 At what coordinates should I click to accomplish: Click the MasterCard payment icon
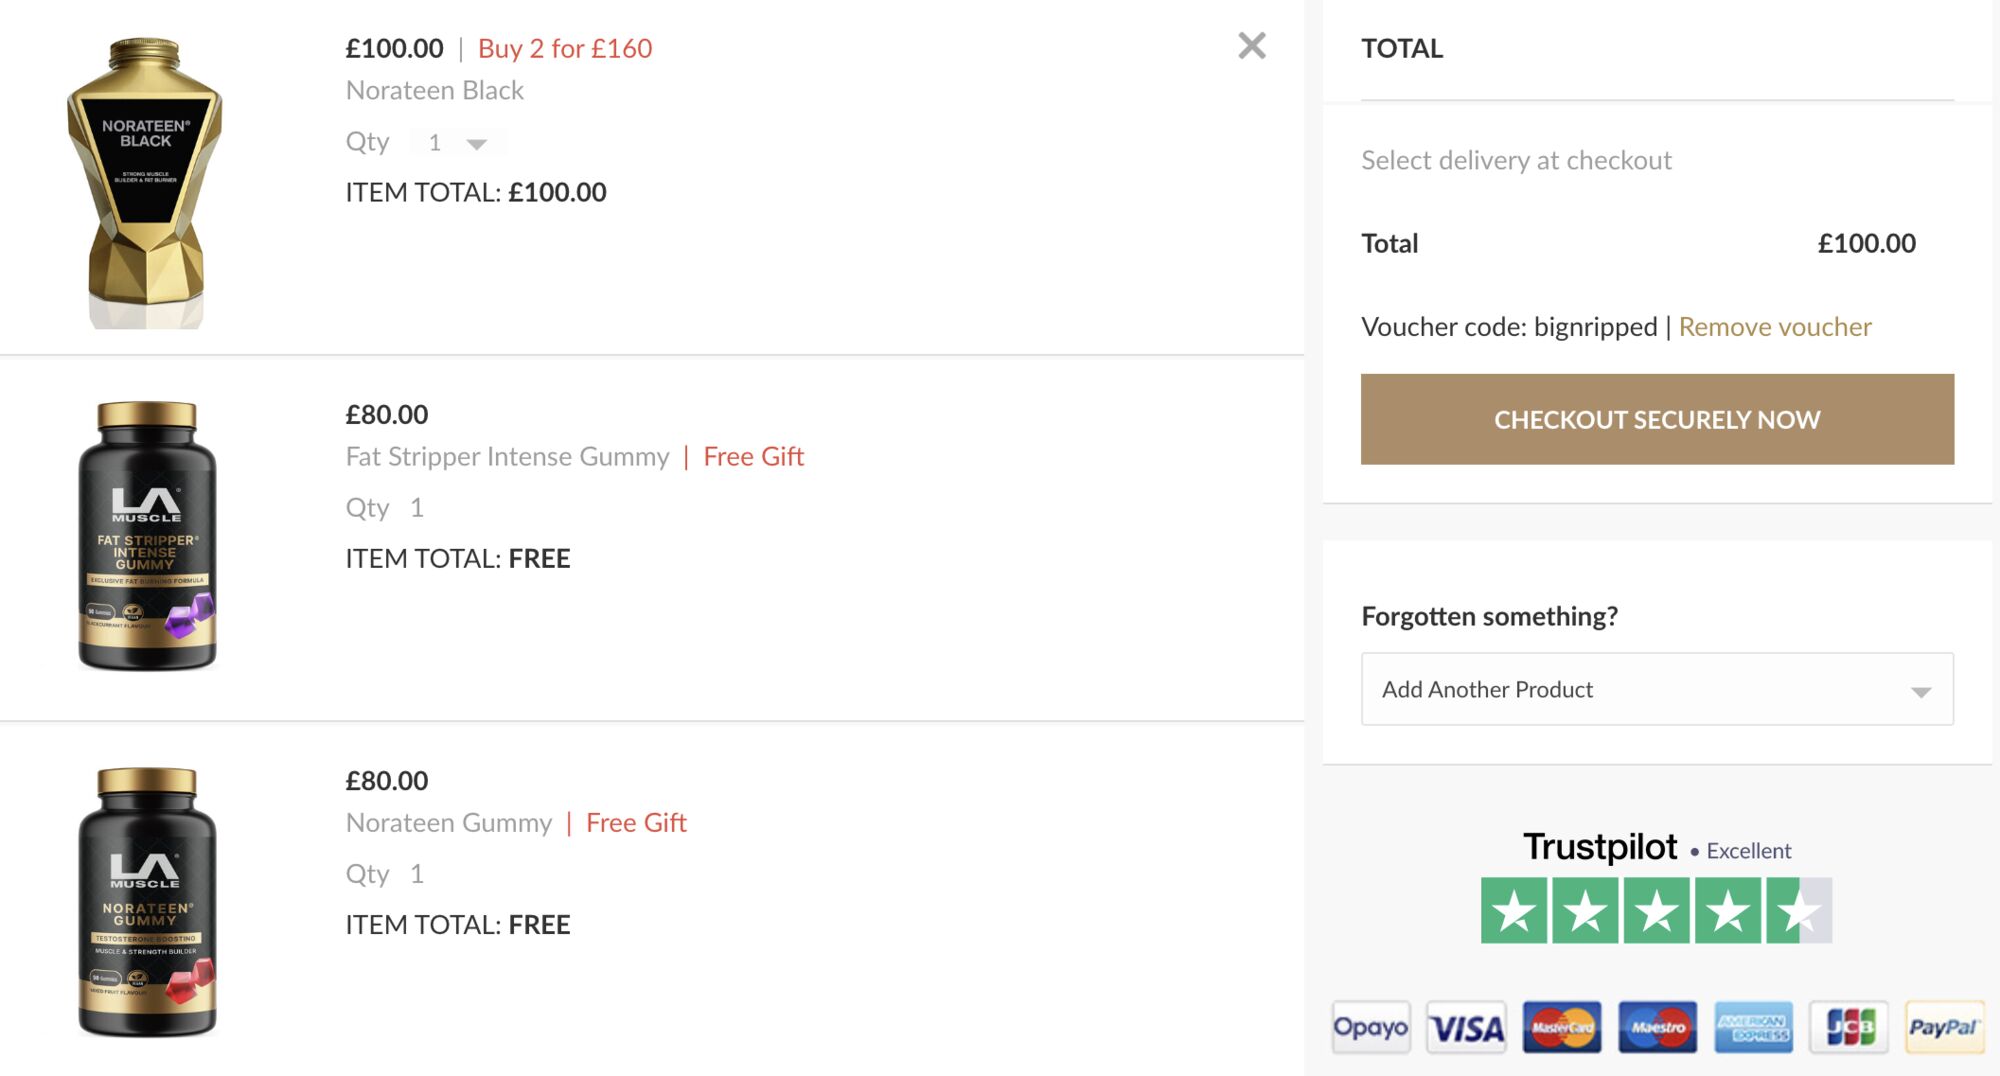[1562, 1027]
